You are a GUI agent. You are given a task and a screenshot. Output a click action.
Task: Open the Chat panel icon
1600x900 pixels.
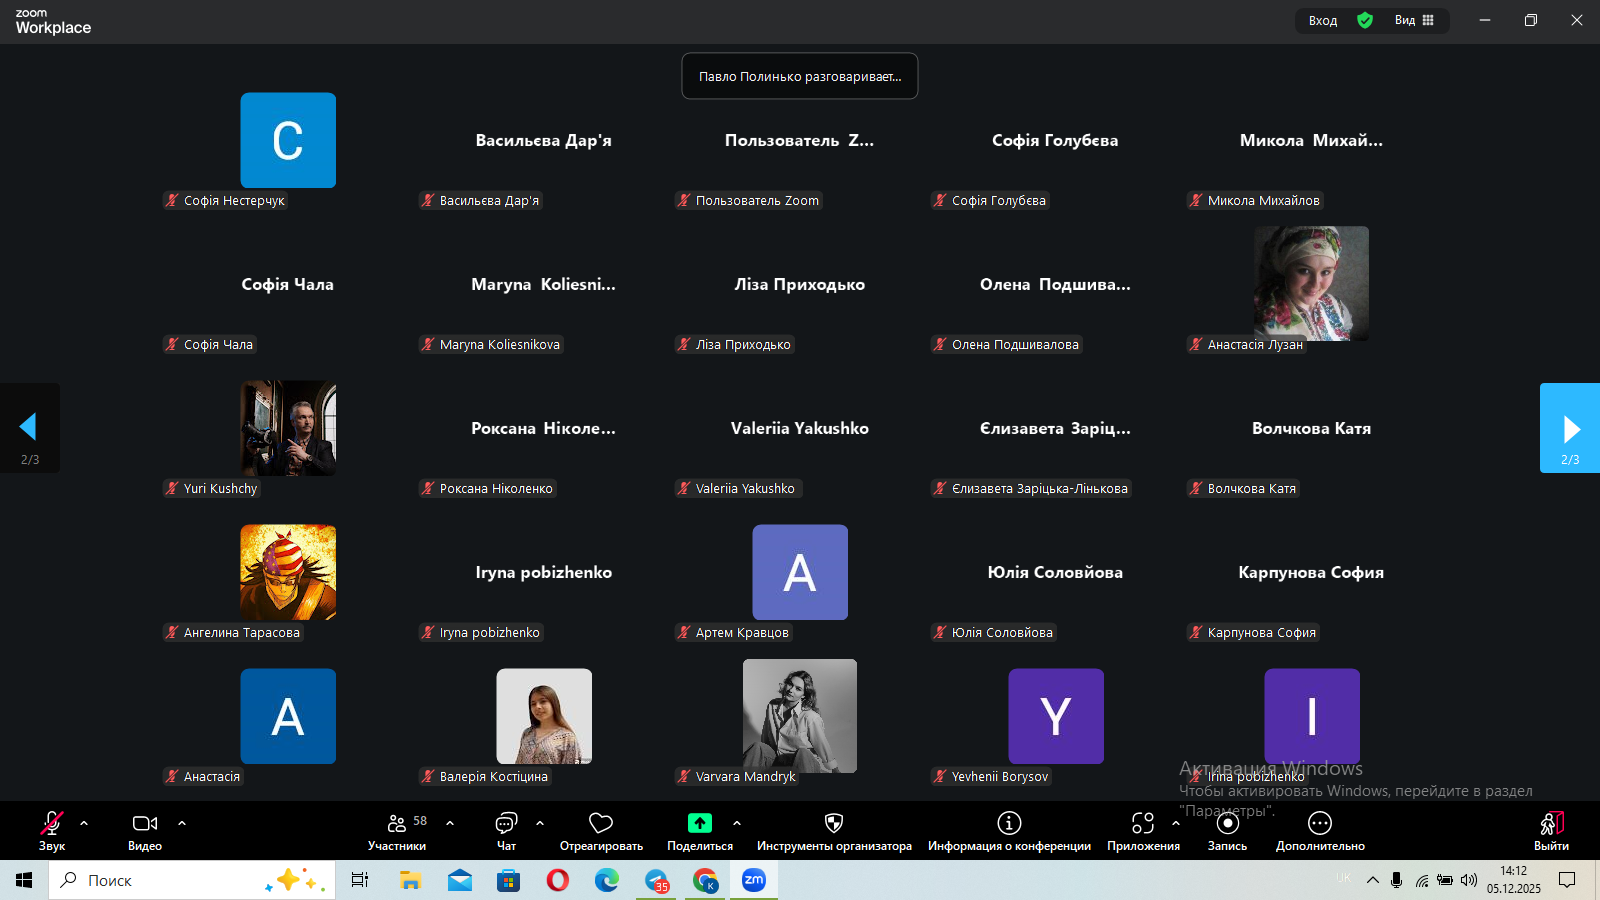[x=506, y=824]
